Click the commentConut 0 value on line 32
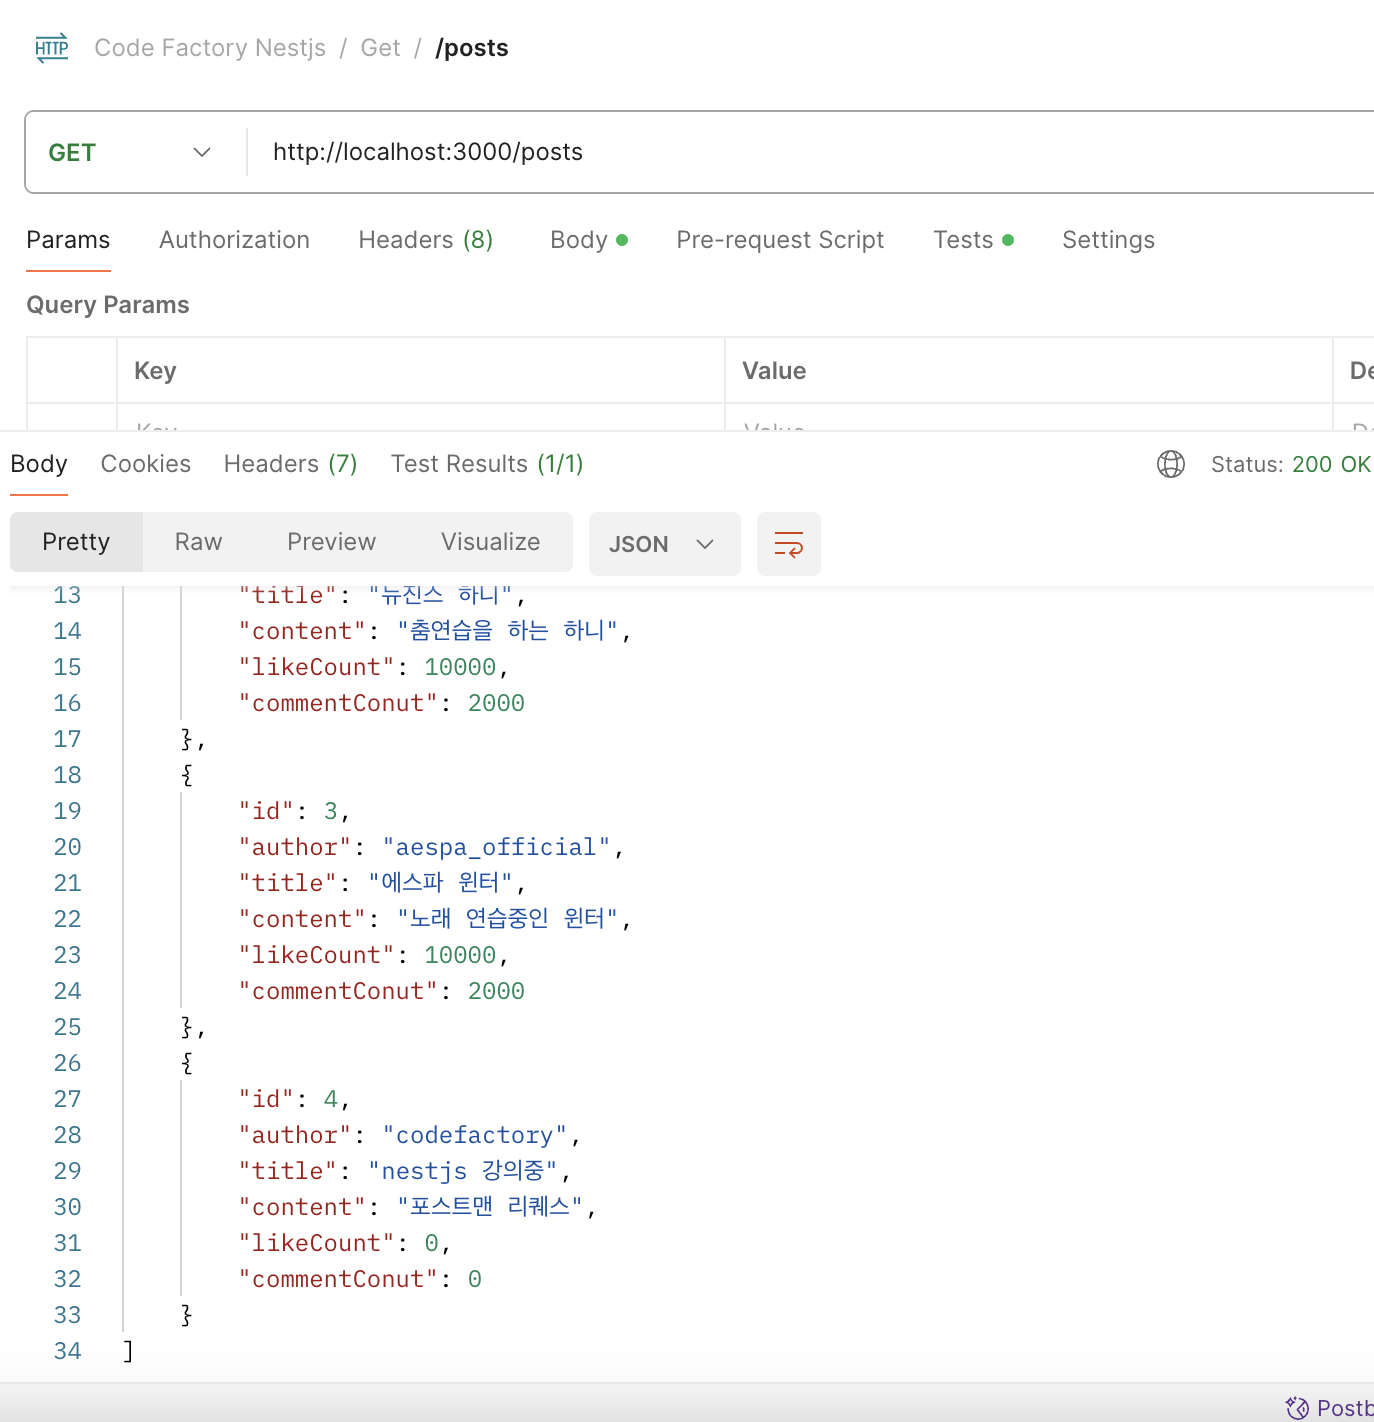The image size is (1374, 1422). tap(475, 1279)
